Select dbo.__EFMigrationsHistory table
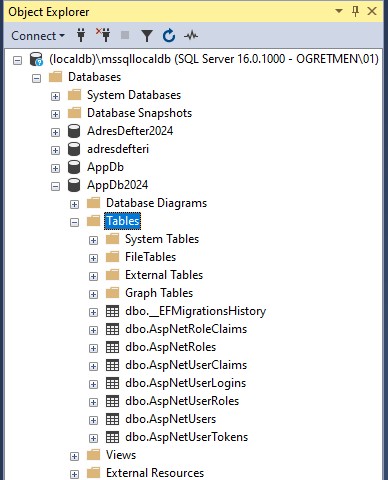Screen dimensions: 388x480 coord(196,311)
